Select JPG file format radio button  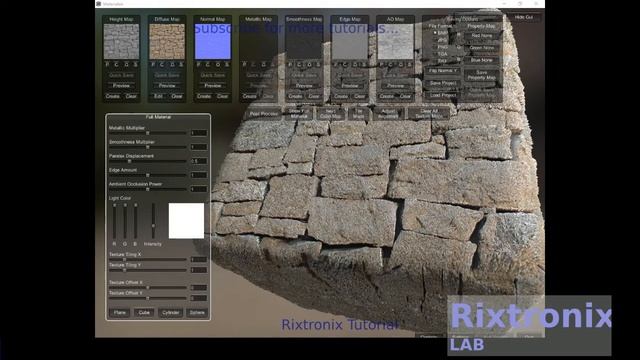click(x=440, y=40)
